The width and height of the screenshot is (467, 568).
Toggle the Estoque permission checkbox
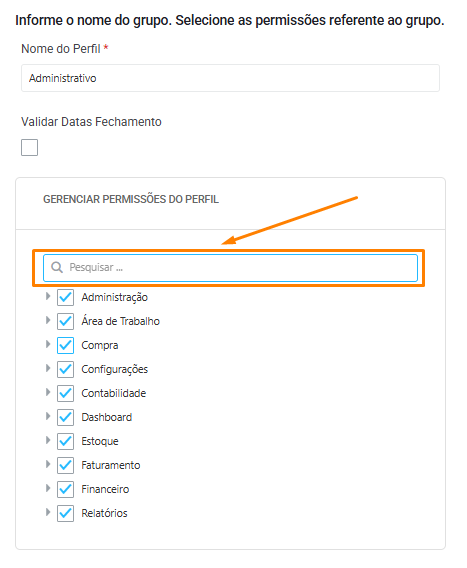pyautogui.click(x=65, y=441)
